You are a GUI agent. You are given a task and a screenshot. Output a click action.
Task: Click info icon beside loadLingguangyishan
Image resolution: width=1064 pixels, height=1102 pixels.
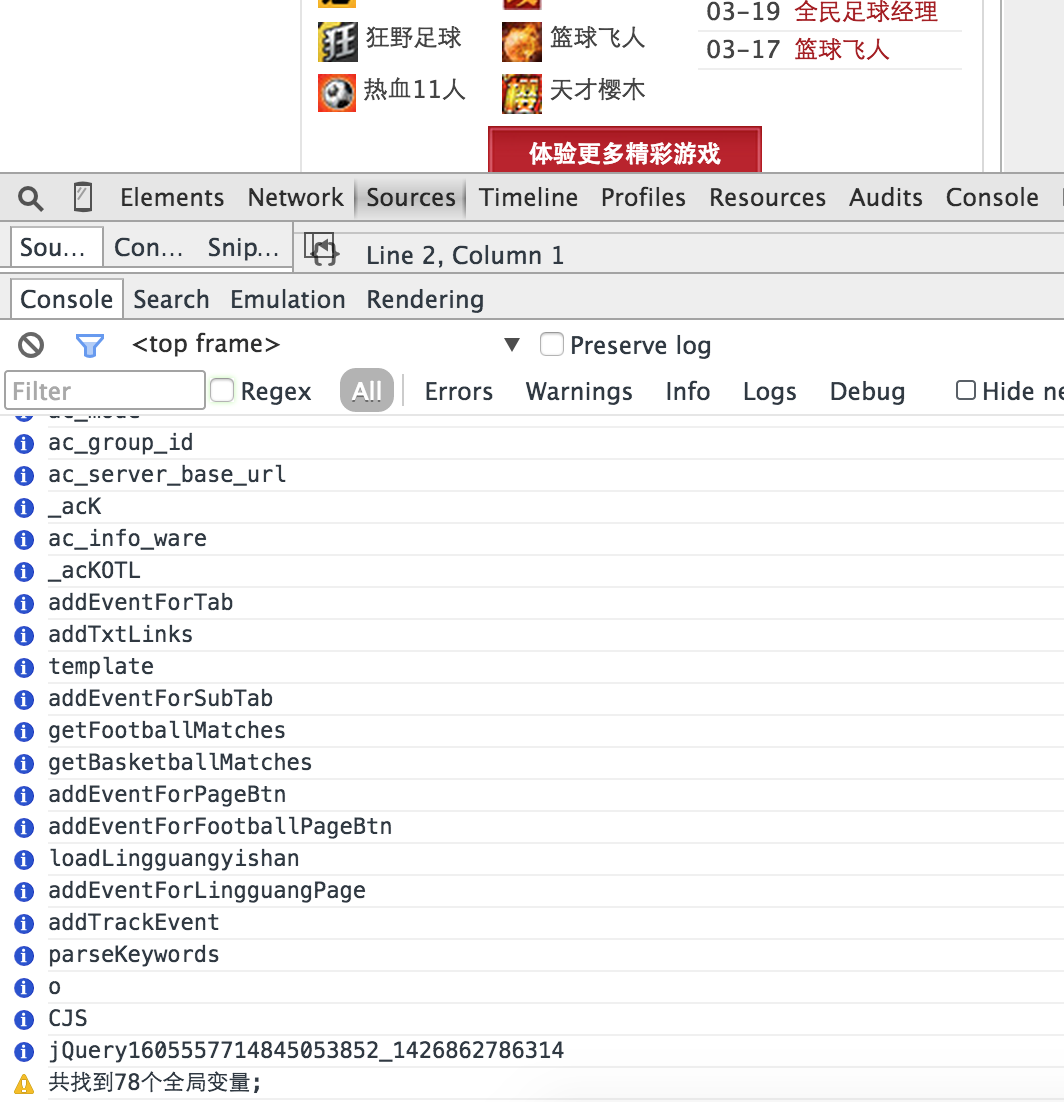pyautogui.click(x=24, y=859)
